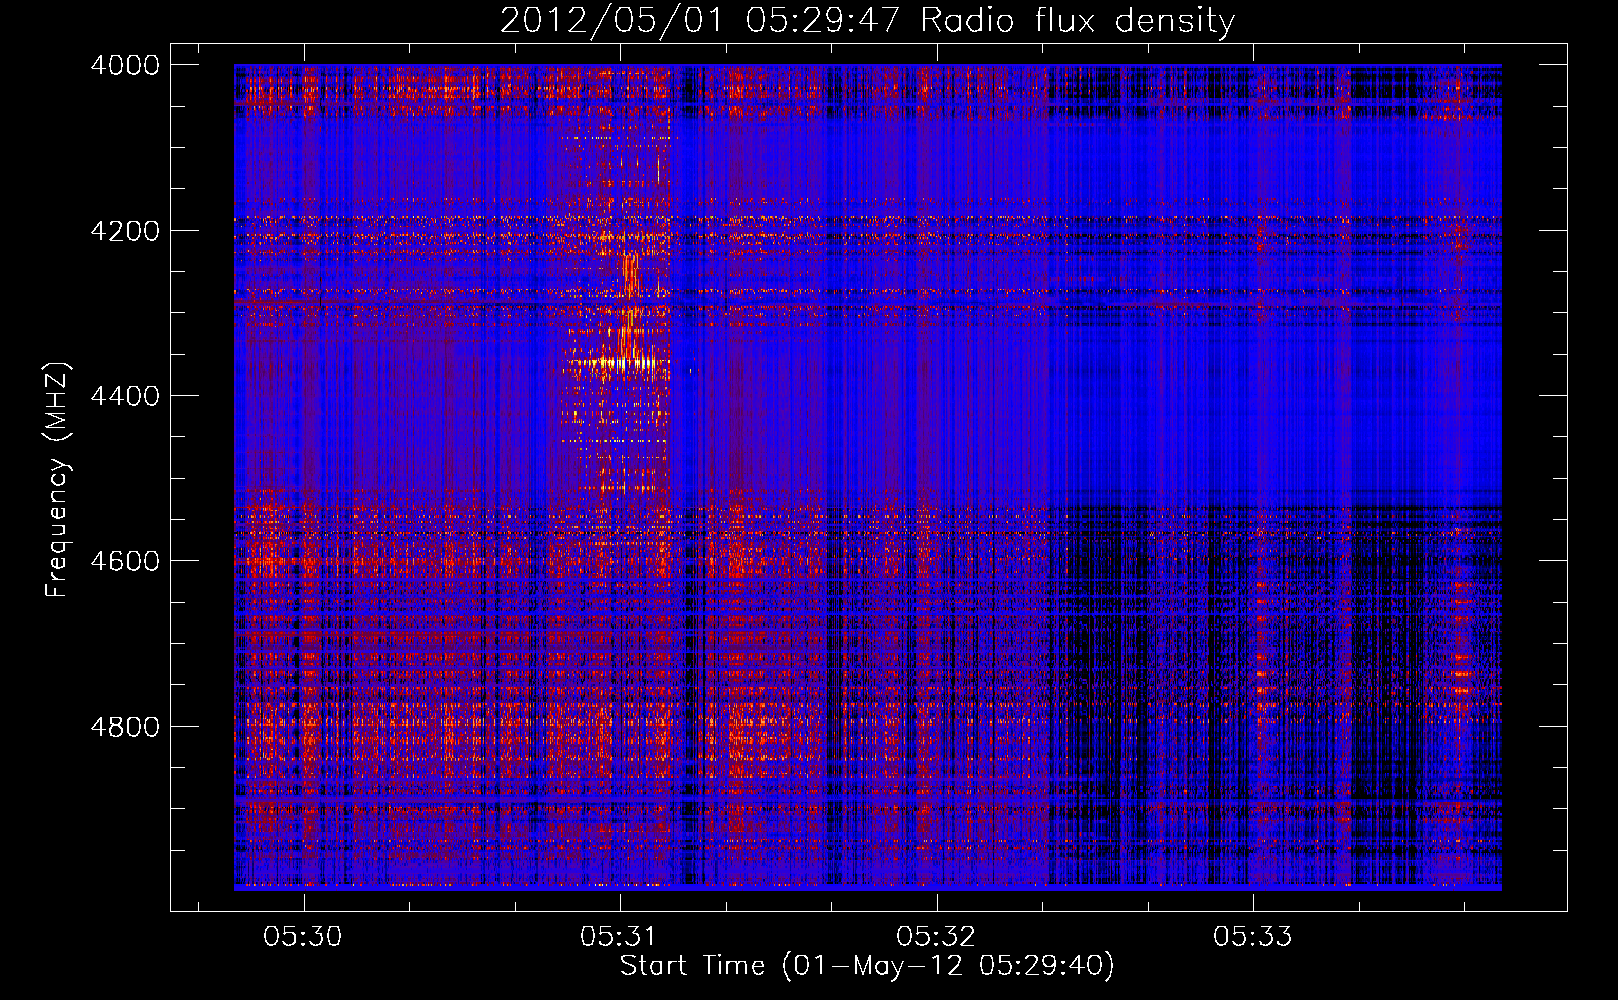Click the 'Frequency (MHZ)' axis label
The image size is (1618, 1000).
coord(57,480)
